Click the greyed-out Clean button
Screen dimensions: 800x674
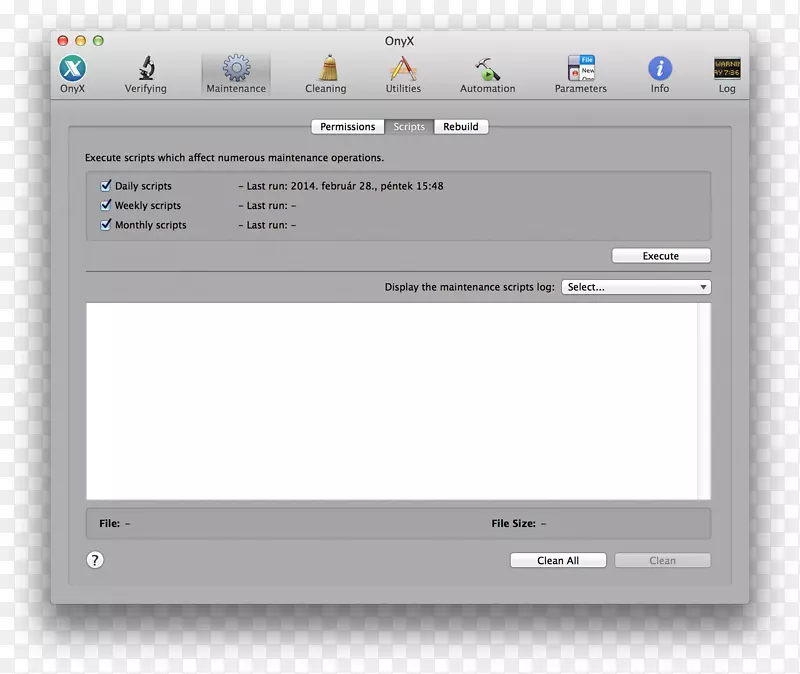point(662,560)
